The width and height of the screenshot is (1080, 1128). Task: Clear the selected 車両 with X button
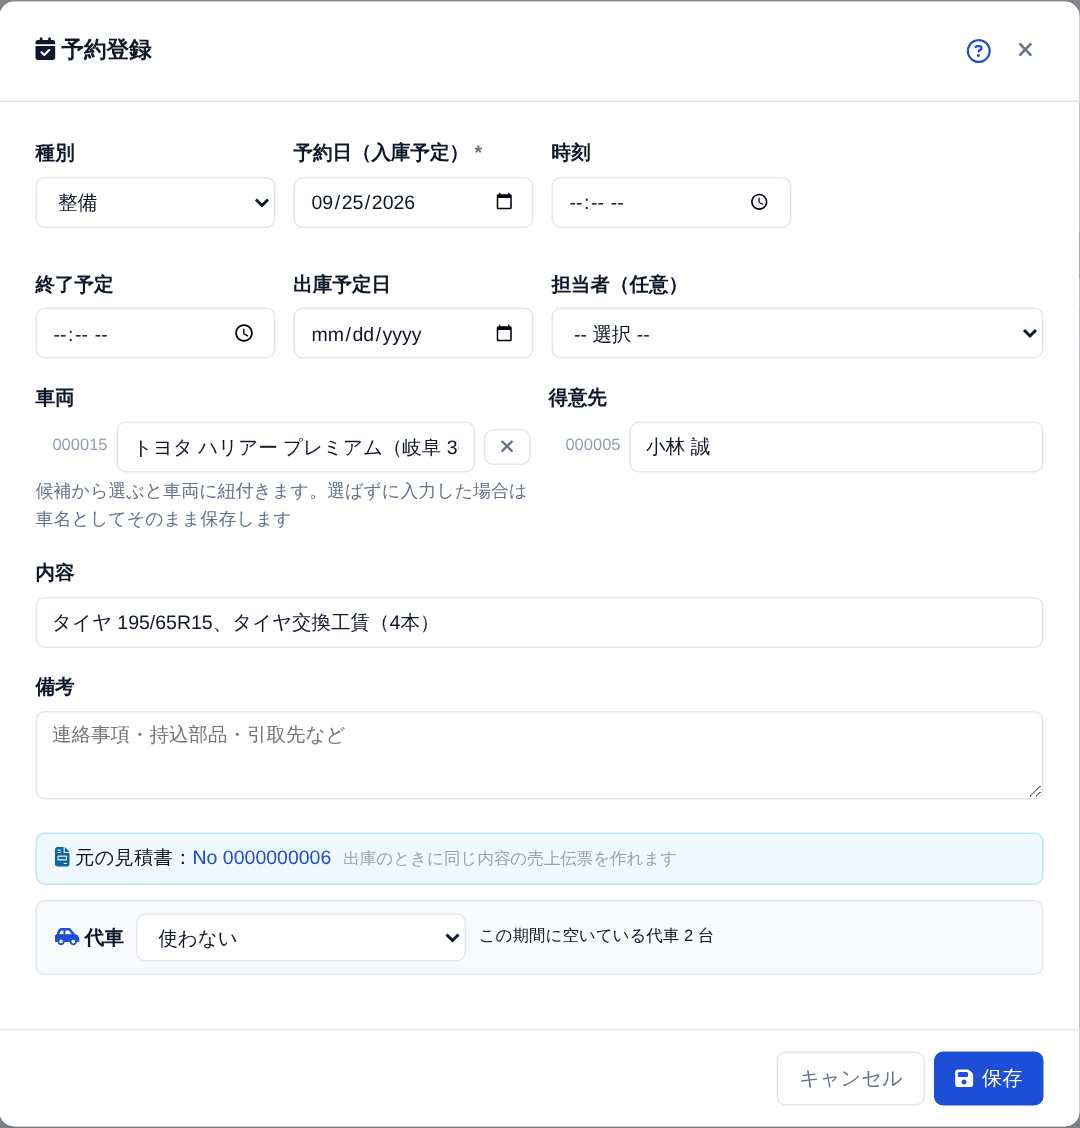507,447
